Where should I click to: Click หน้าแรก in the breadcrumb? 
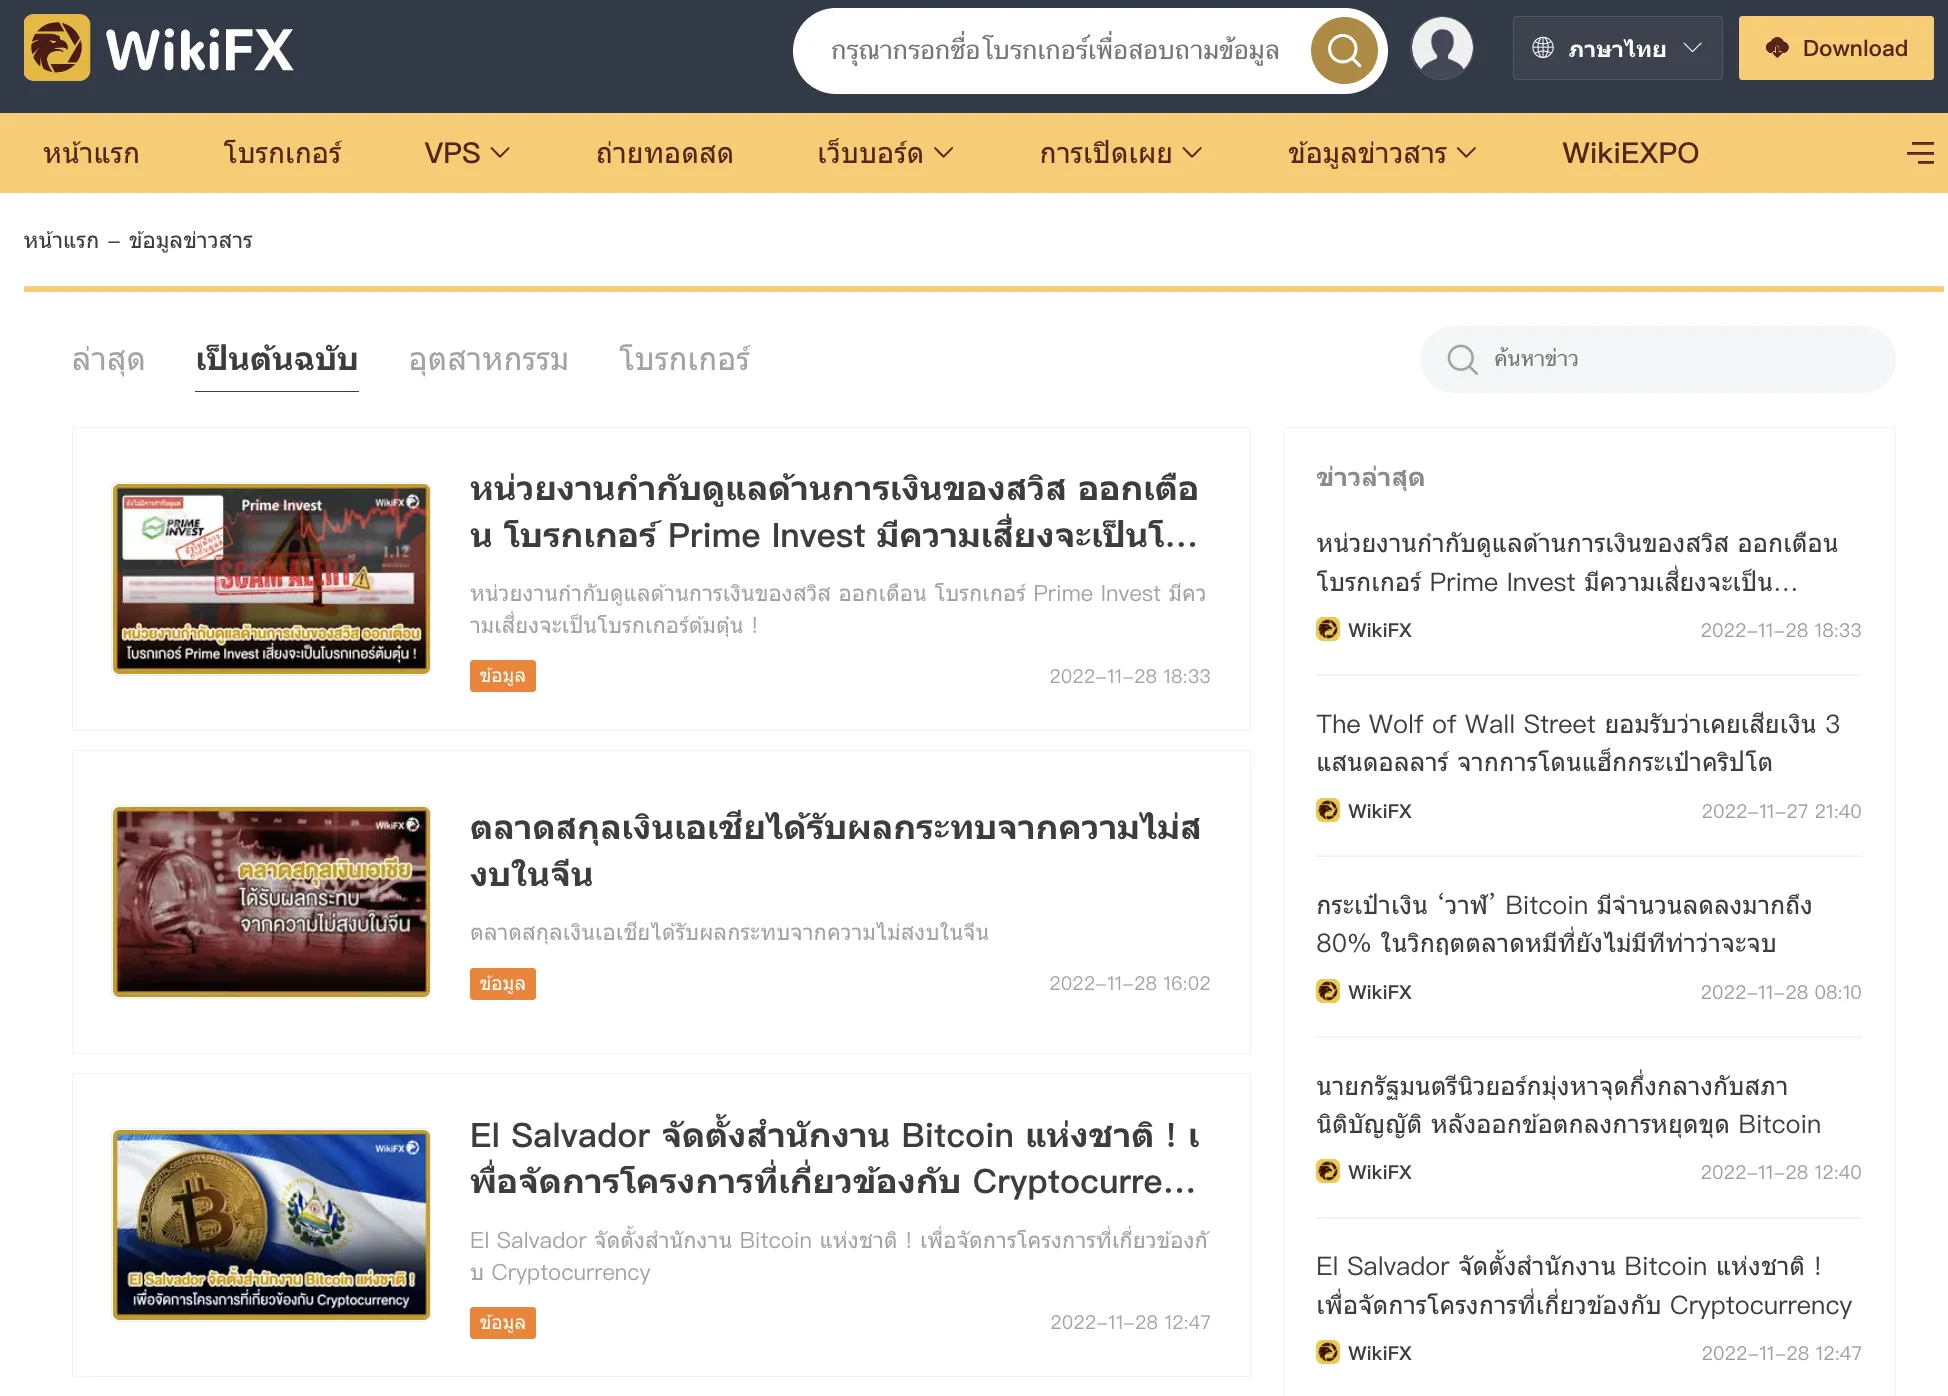61,241
